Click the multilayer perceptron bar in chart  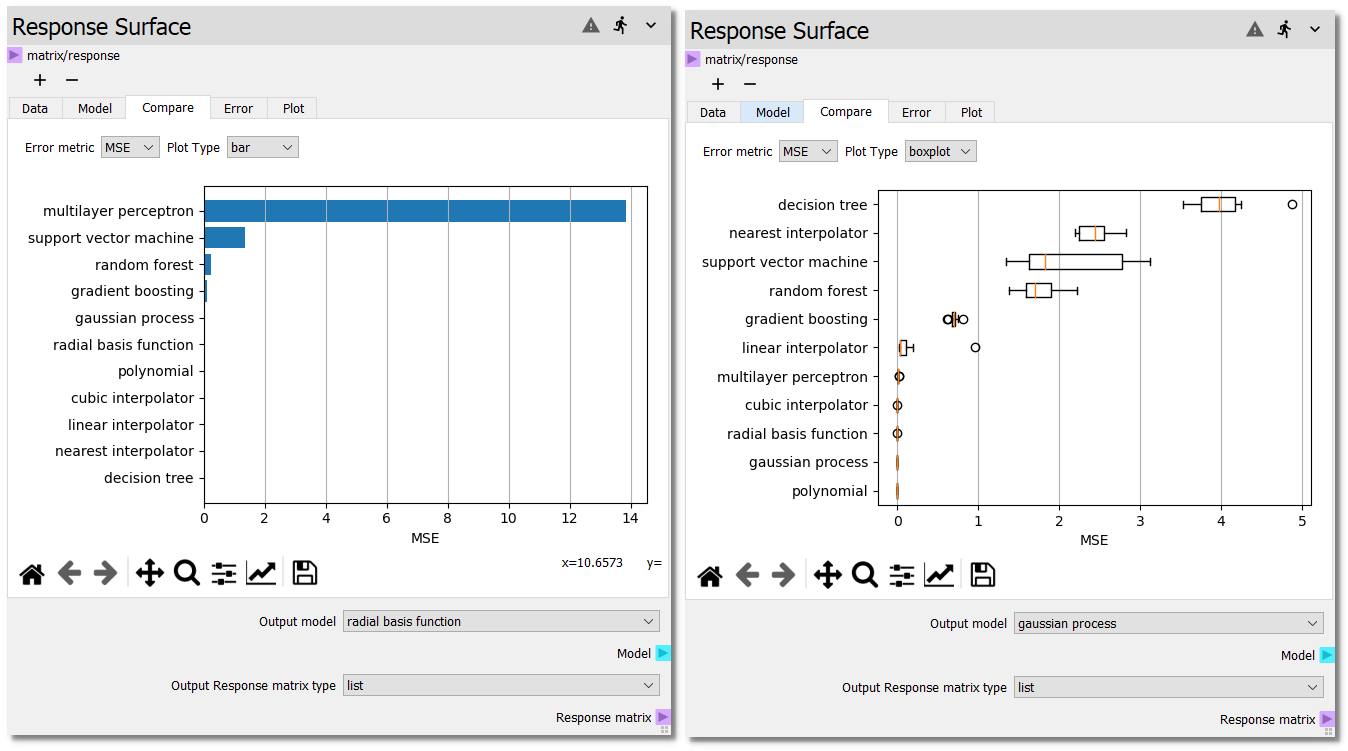tap(415, 211)
